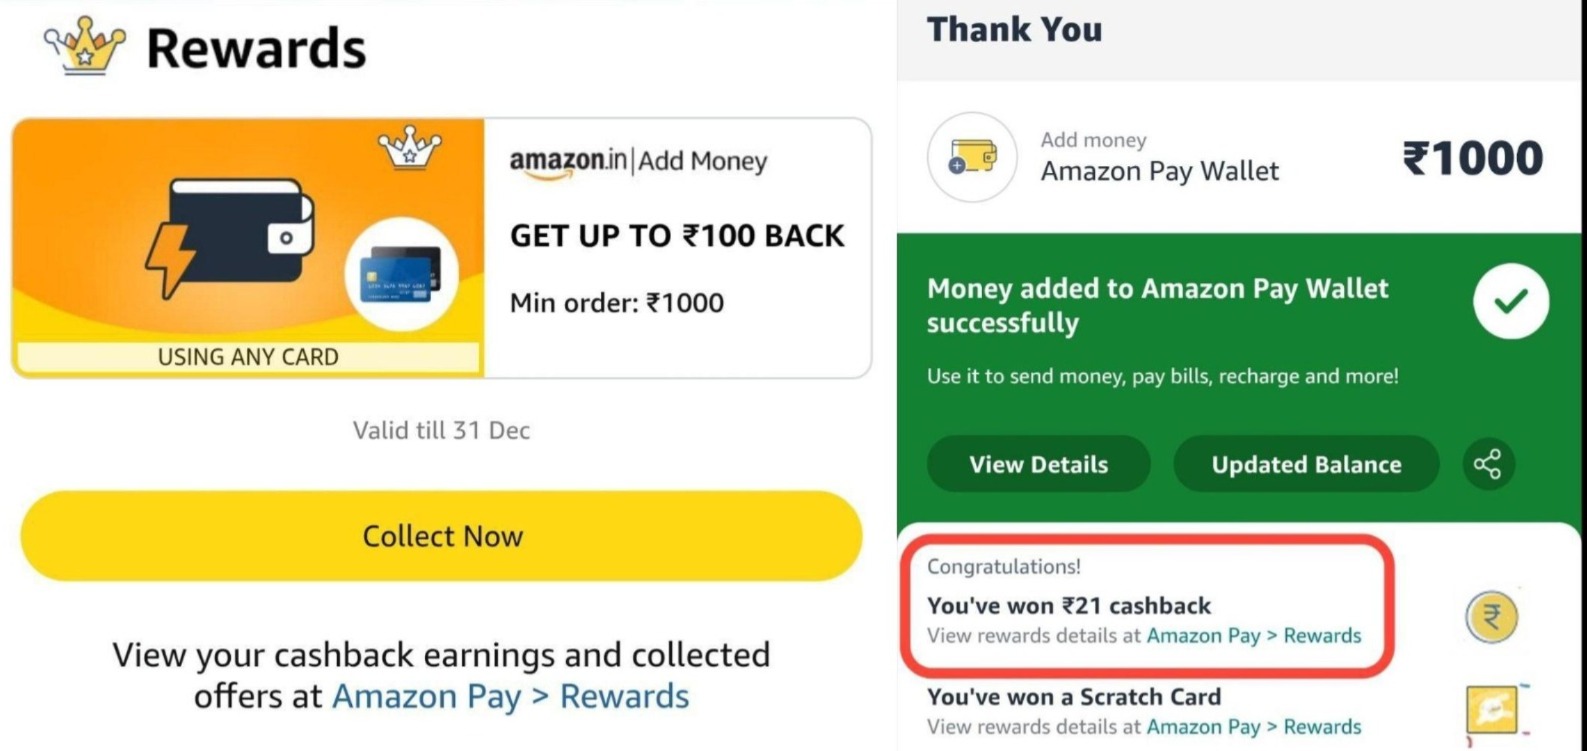
Task: Check the Updated Balance button
Action: [1306, 464]
